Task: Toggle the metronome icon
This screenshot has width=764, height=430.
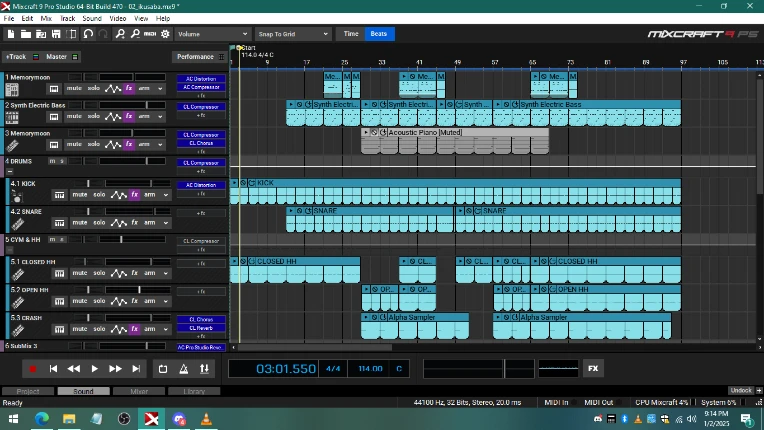Action: [184, 369]
